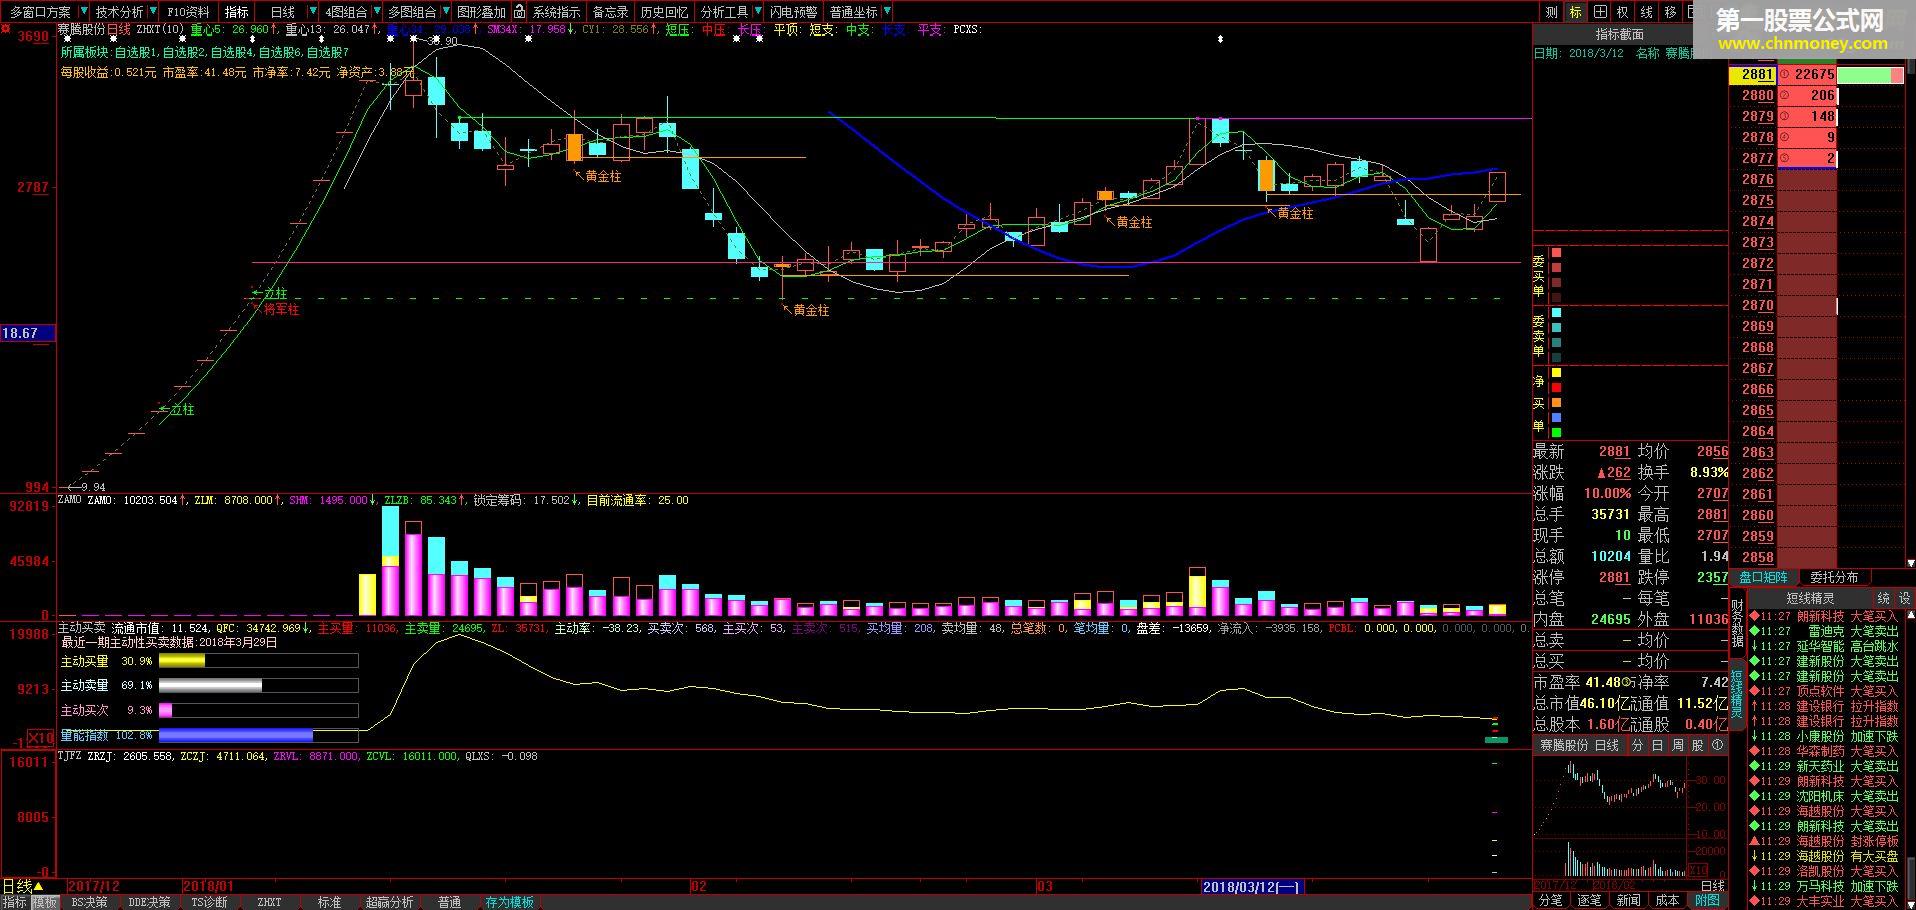Open the 分析工具 dropdown arrow
Viewport: 1916px width, 910px height.
click(x=757, y=12)
